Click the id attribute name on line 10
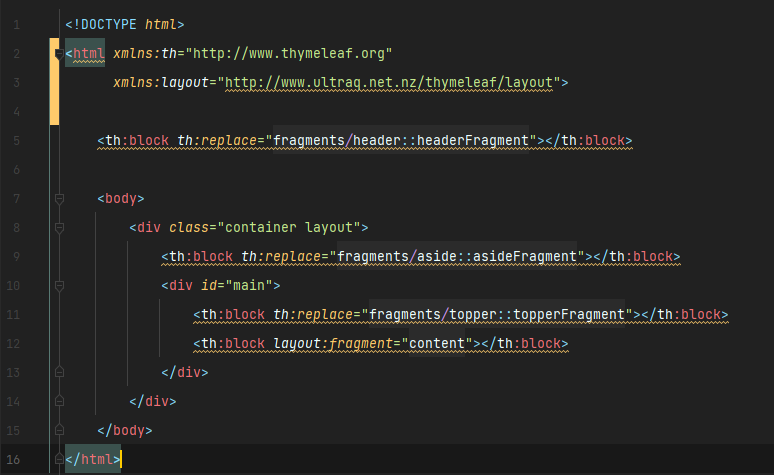The image size is (774, 475). coord(209,285)
